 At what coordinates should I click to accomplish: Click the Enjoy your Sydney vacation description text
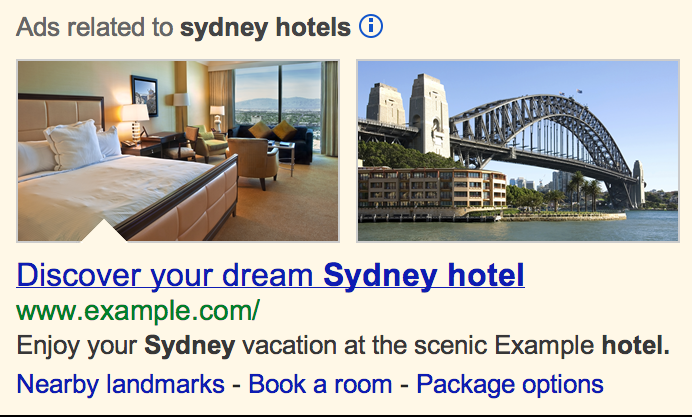(x=343, y=346)
